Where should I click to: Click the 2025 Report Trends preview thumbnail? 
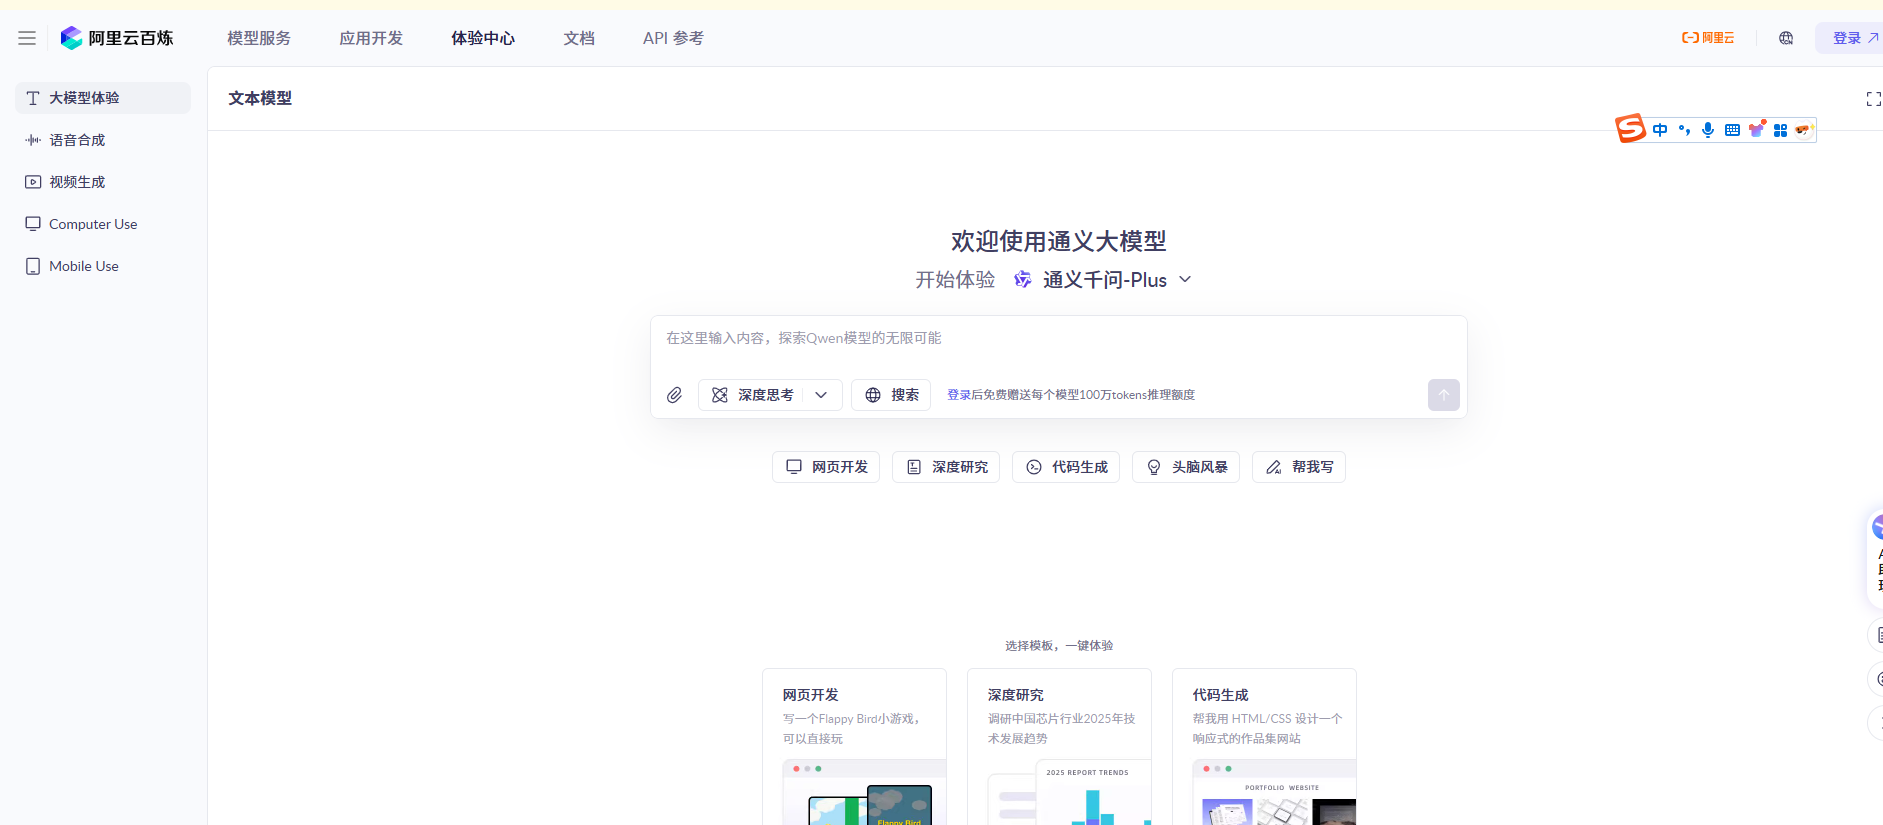(1070, 793)
